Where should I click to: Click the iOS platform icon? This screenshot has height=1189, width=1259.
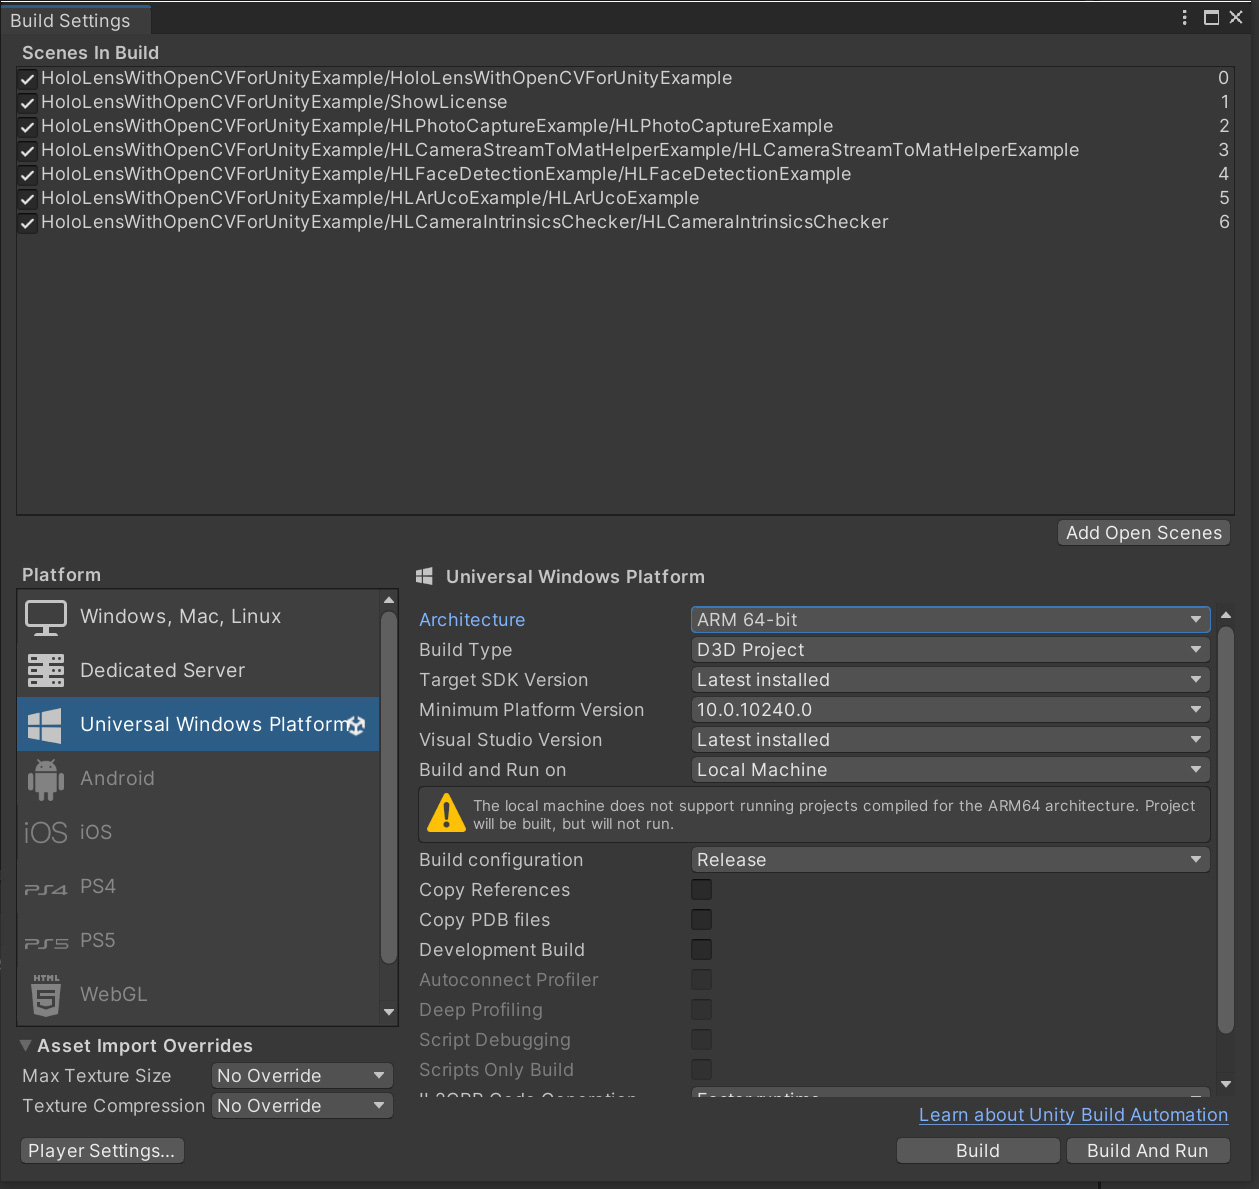click(x=45, y=832)
